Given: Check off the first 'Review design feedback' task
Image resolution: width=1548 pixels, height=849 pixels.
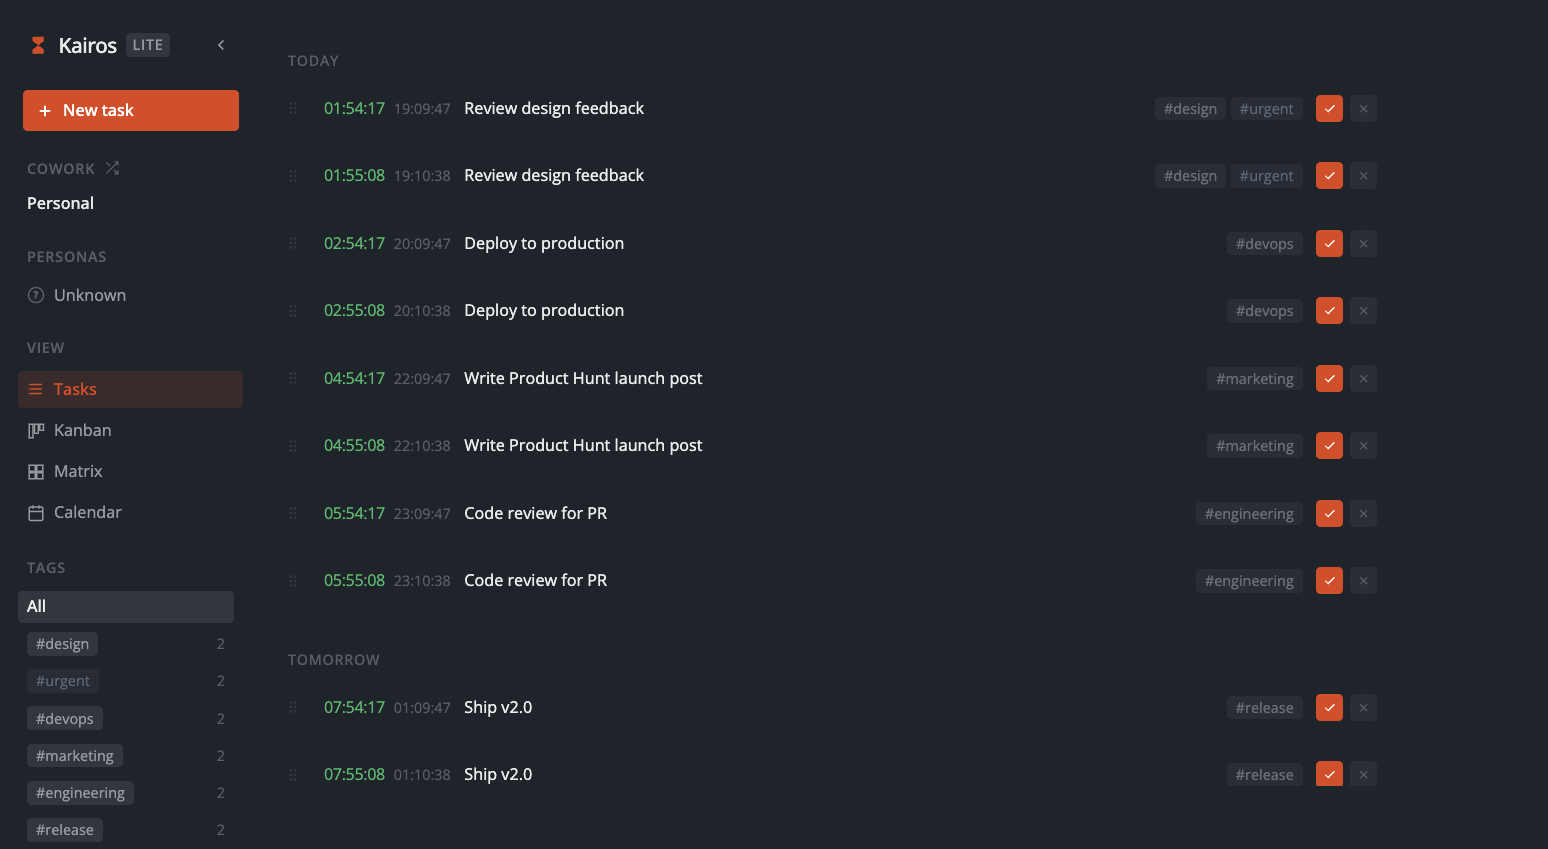Looking at the screenshot, I should click(x=1329, y=108).
